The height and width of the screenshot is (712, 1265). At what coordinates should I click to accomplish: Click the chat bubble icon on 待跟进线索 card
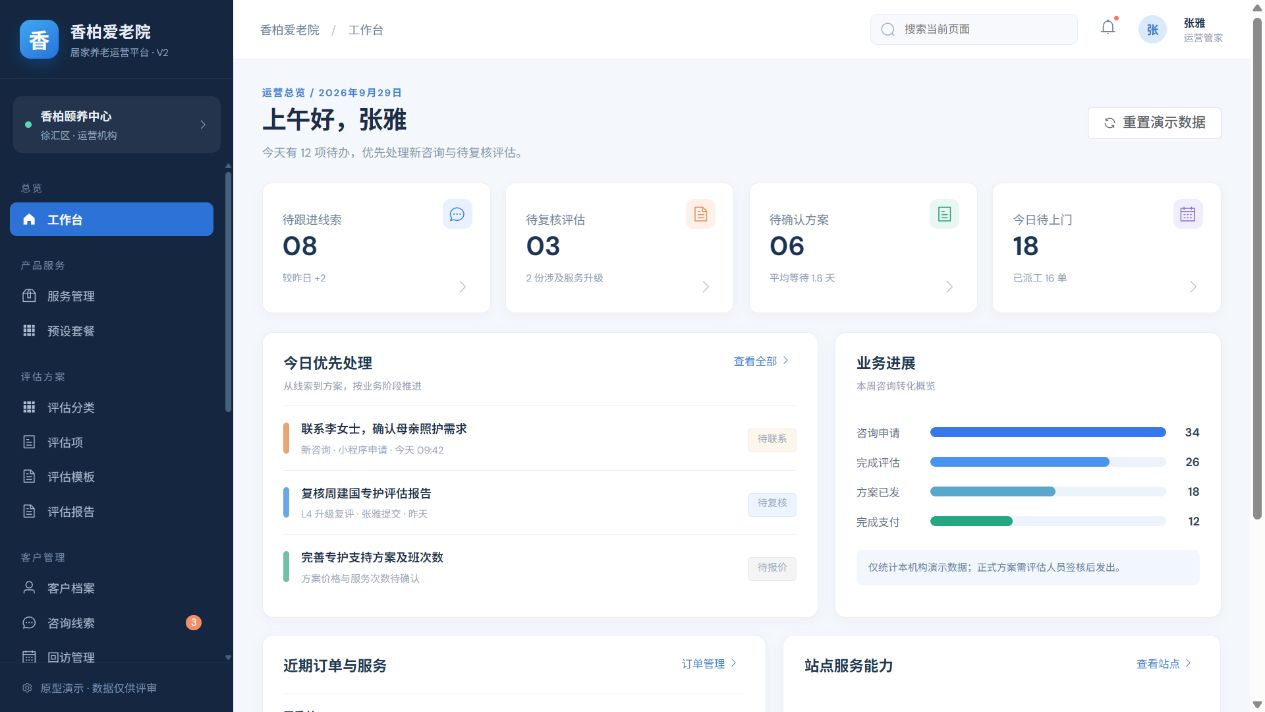pos(457,214)
